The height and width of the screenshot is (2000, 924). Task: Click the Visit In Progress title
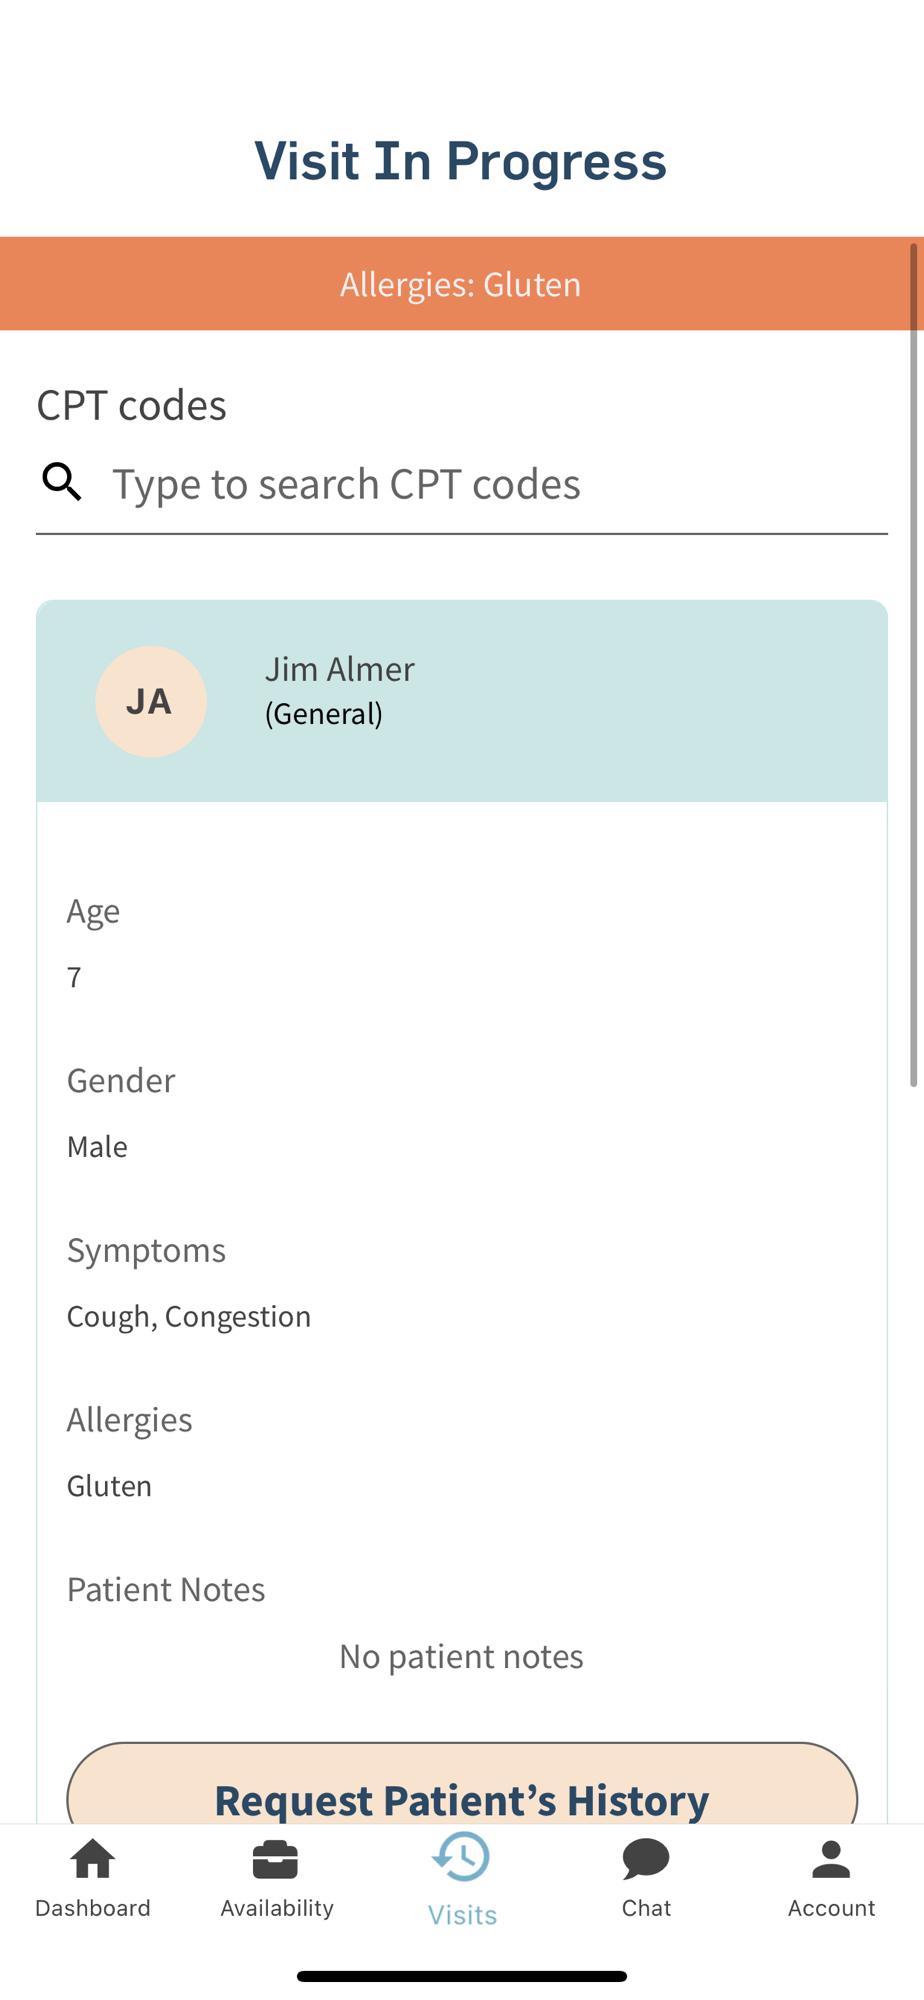tap(460, 160)
